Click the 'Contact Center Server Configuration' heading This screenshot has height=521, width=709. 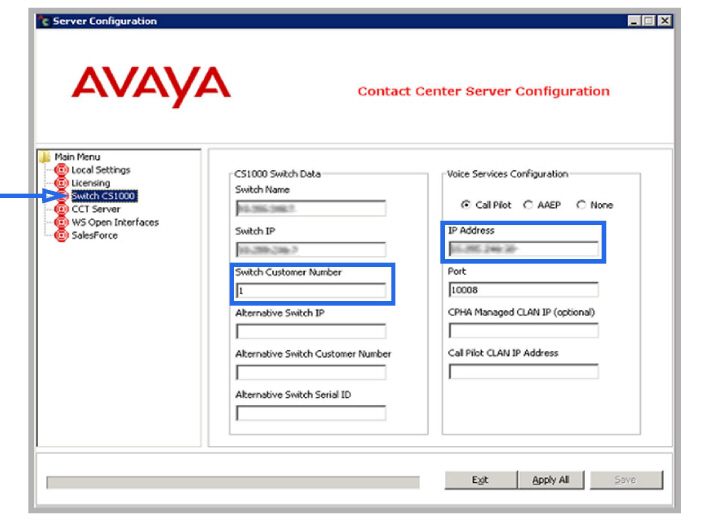click(483, 91)
